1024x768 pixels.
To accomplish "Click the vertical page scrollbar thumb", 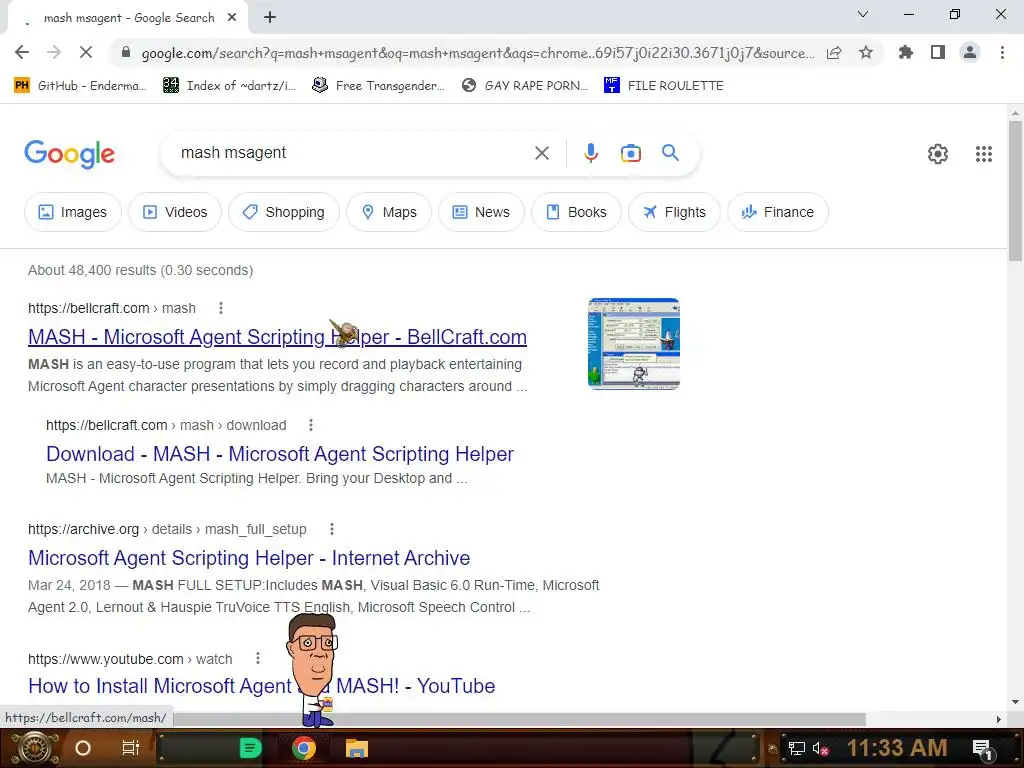I will coord(1015,191).
